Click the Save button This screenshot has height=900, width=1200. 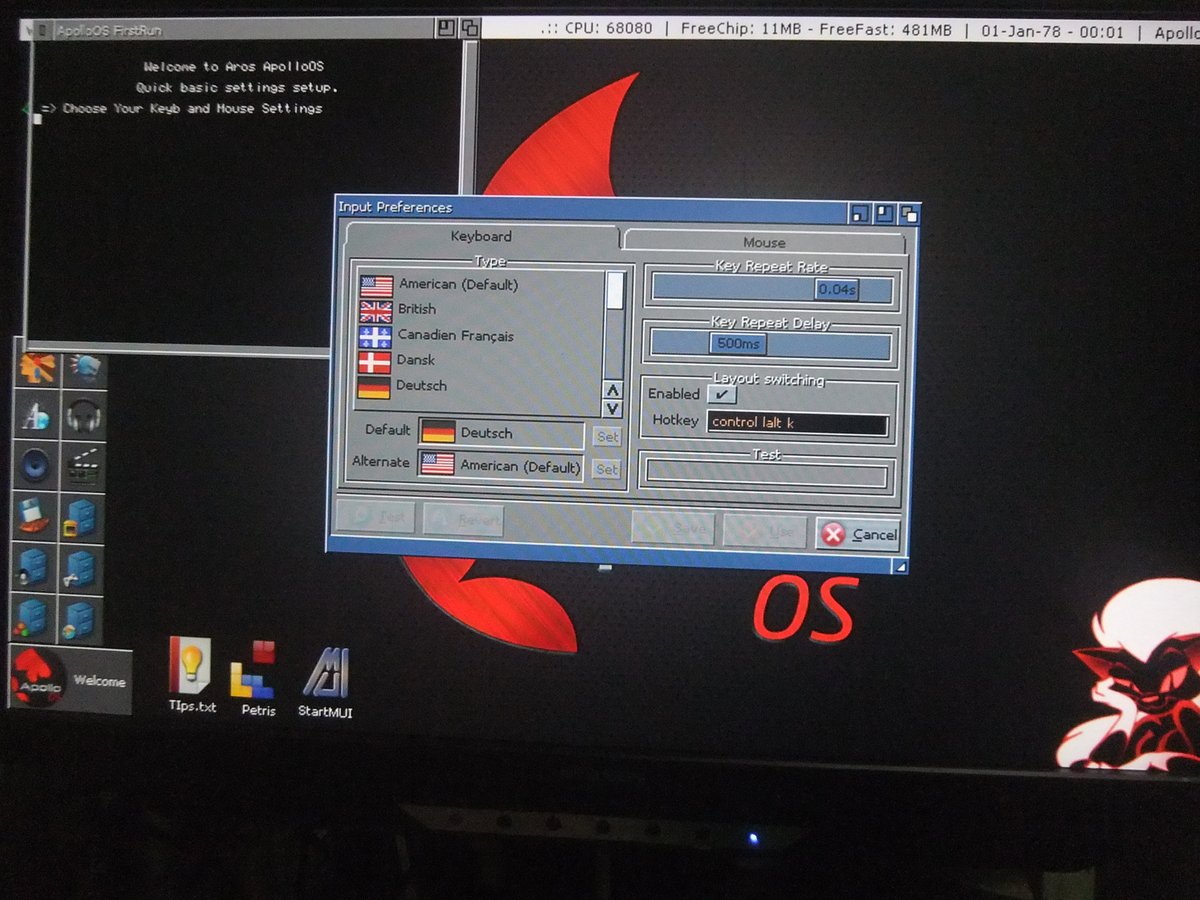click(x=673, y=528)
